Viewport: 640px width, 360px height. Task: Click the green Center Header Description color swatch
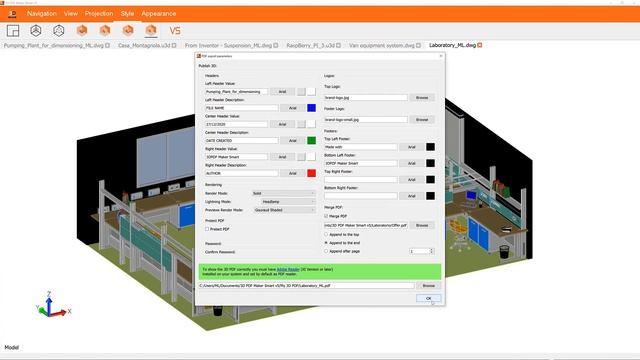tap(311, 140)
